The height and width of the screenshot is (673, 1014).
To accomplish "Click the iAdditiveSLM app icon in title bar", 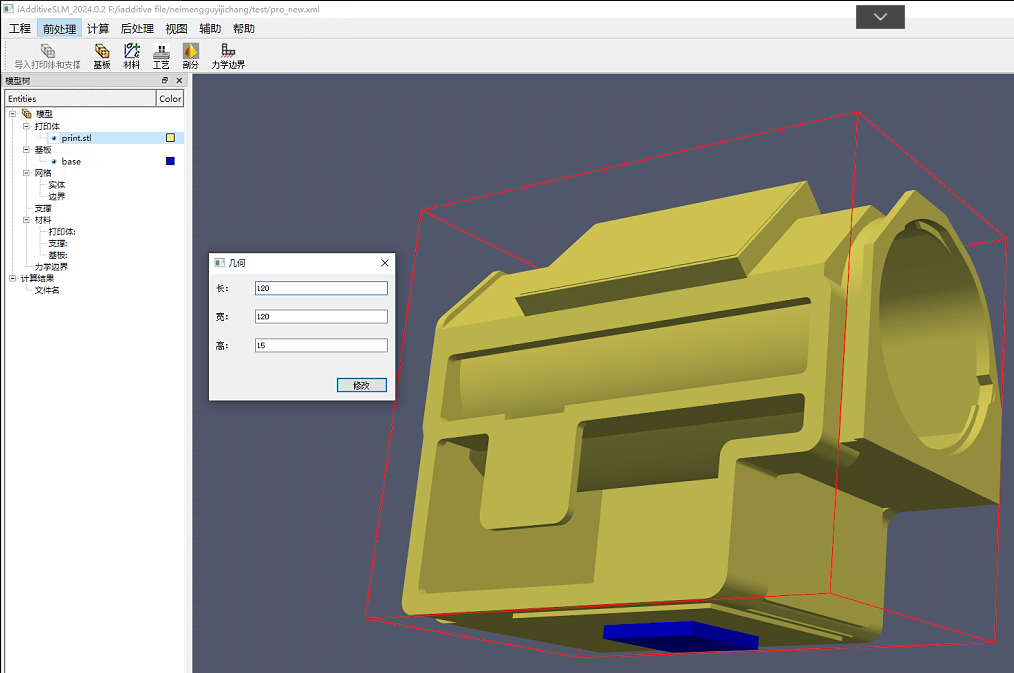I will [x=9, y=9].
